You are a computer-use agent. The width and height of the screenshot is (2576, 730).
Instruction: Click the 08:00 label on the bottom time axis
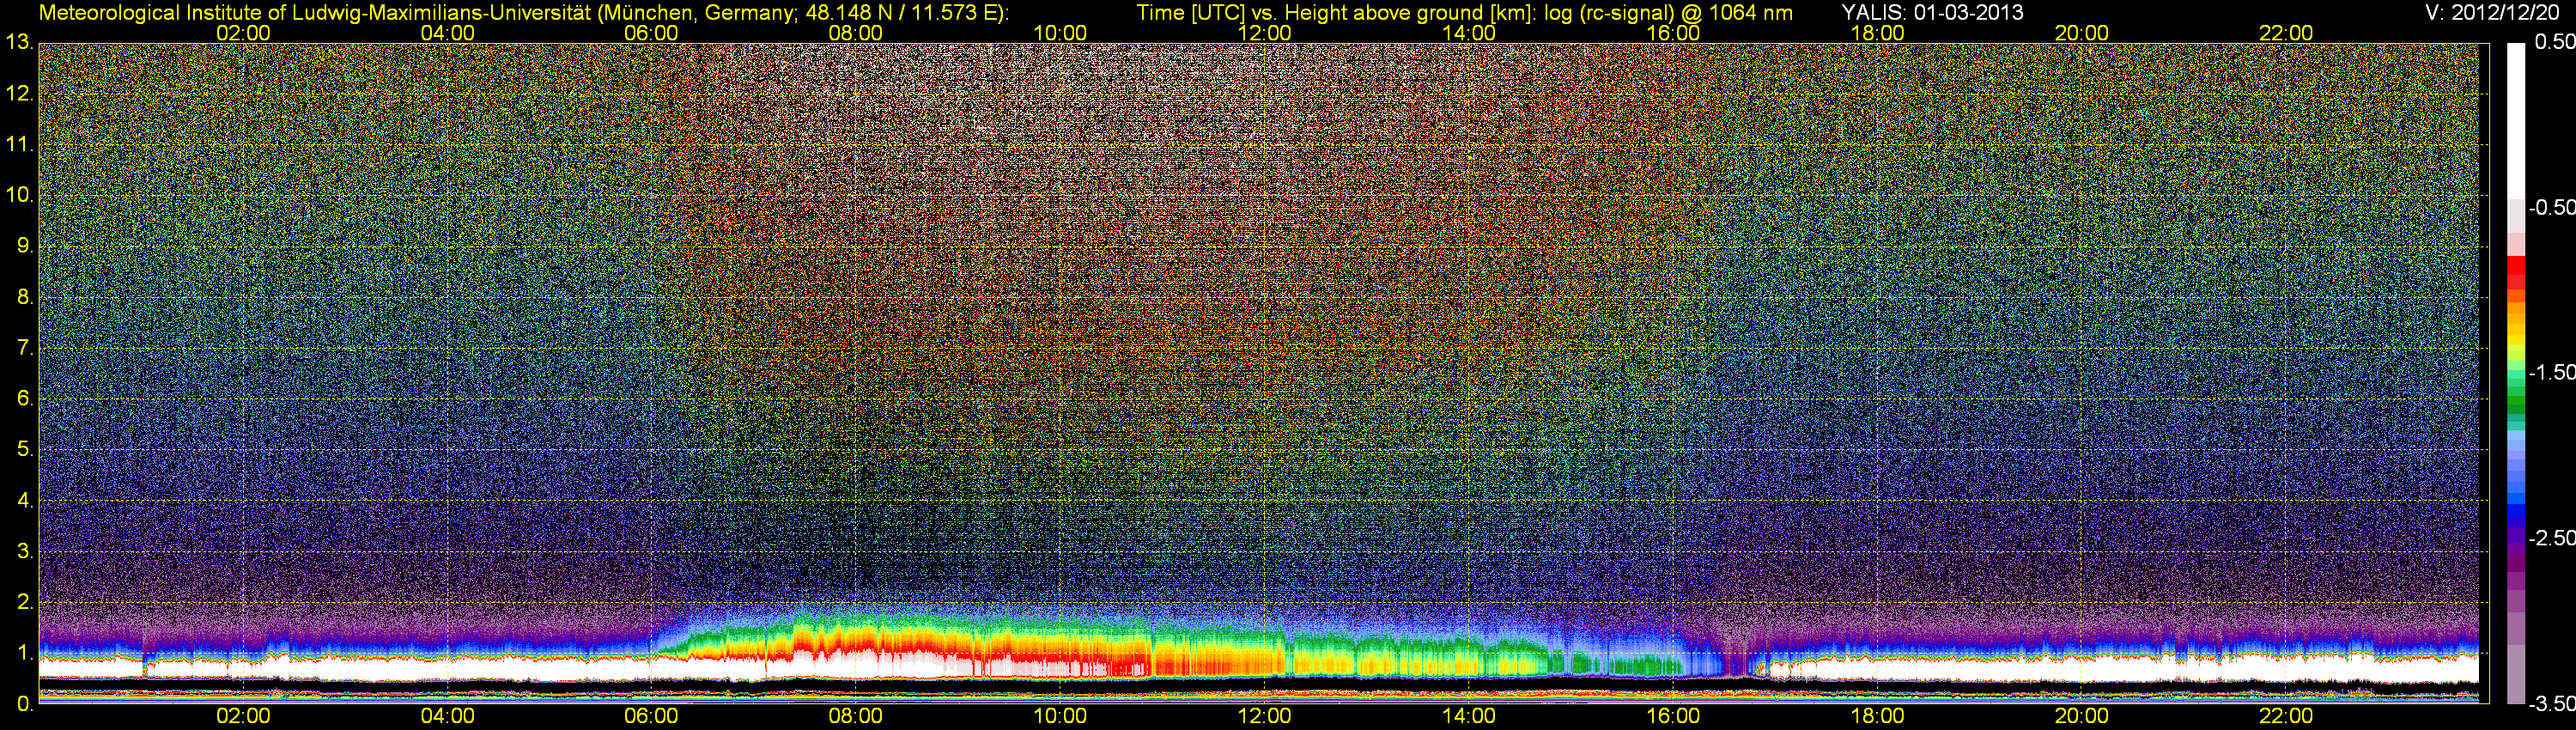(x=856, y=716)
